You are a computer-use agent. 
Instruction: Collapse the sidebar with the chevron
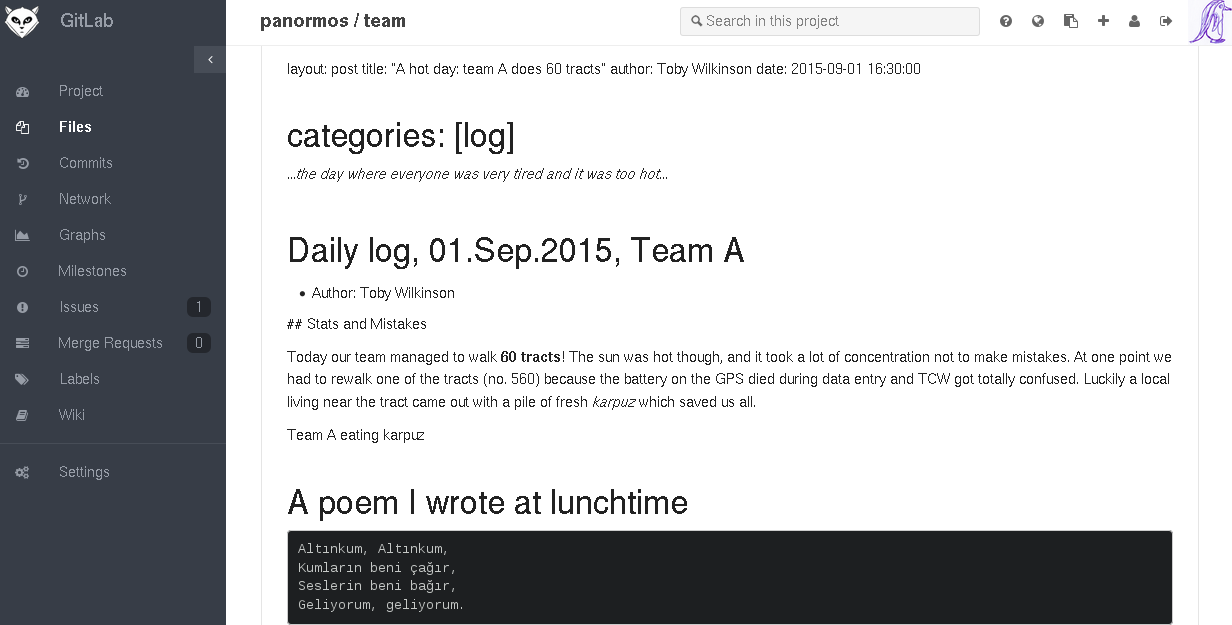[x=210, y=60]
